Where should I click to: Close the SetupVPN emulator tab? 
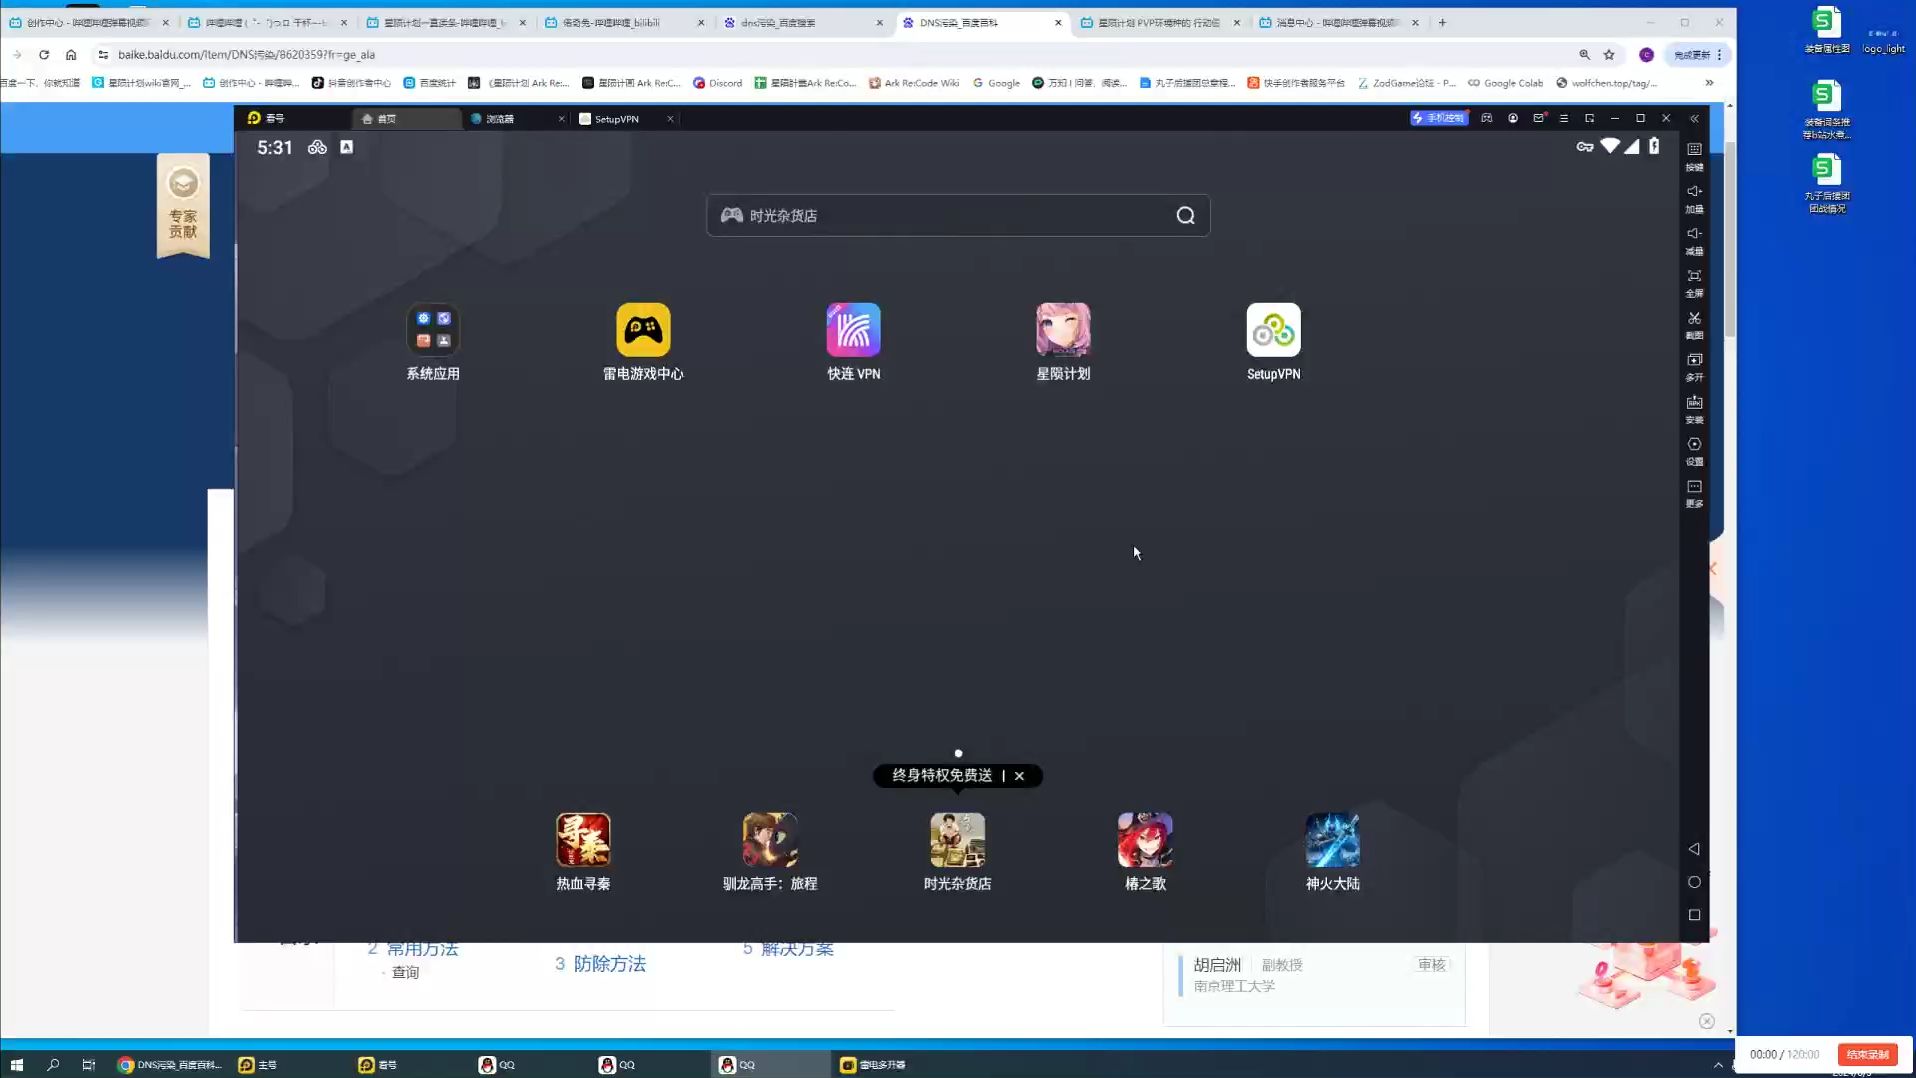(670, 119)
